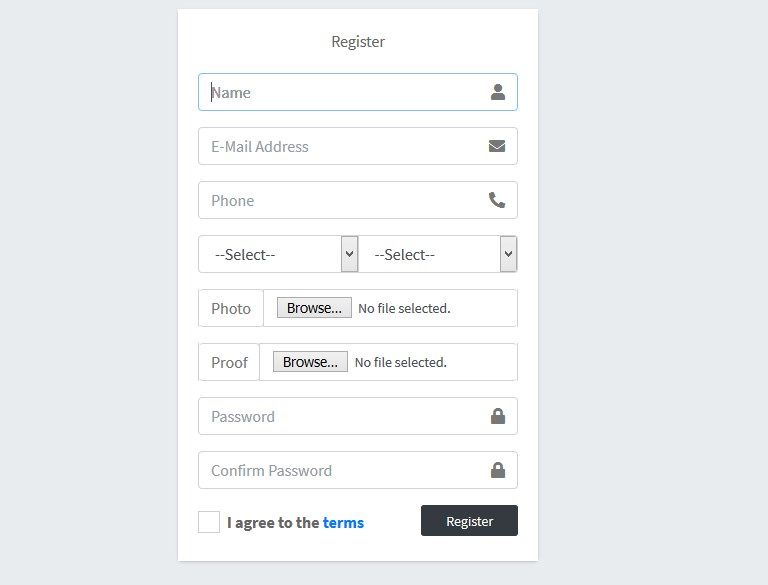Submit the form with Register button

pyautogui.click(x=469, y=520)
